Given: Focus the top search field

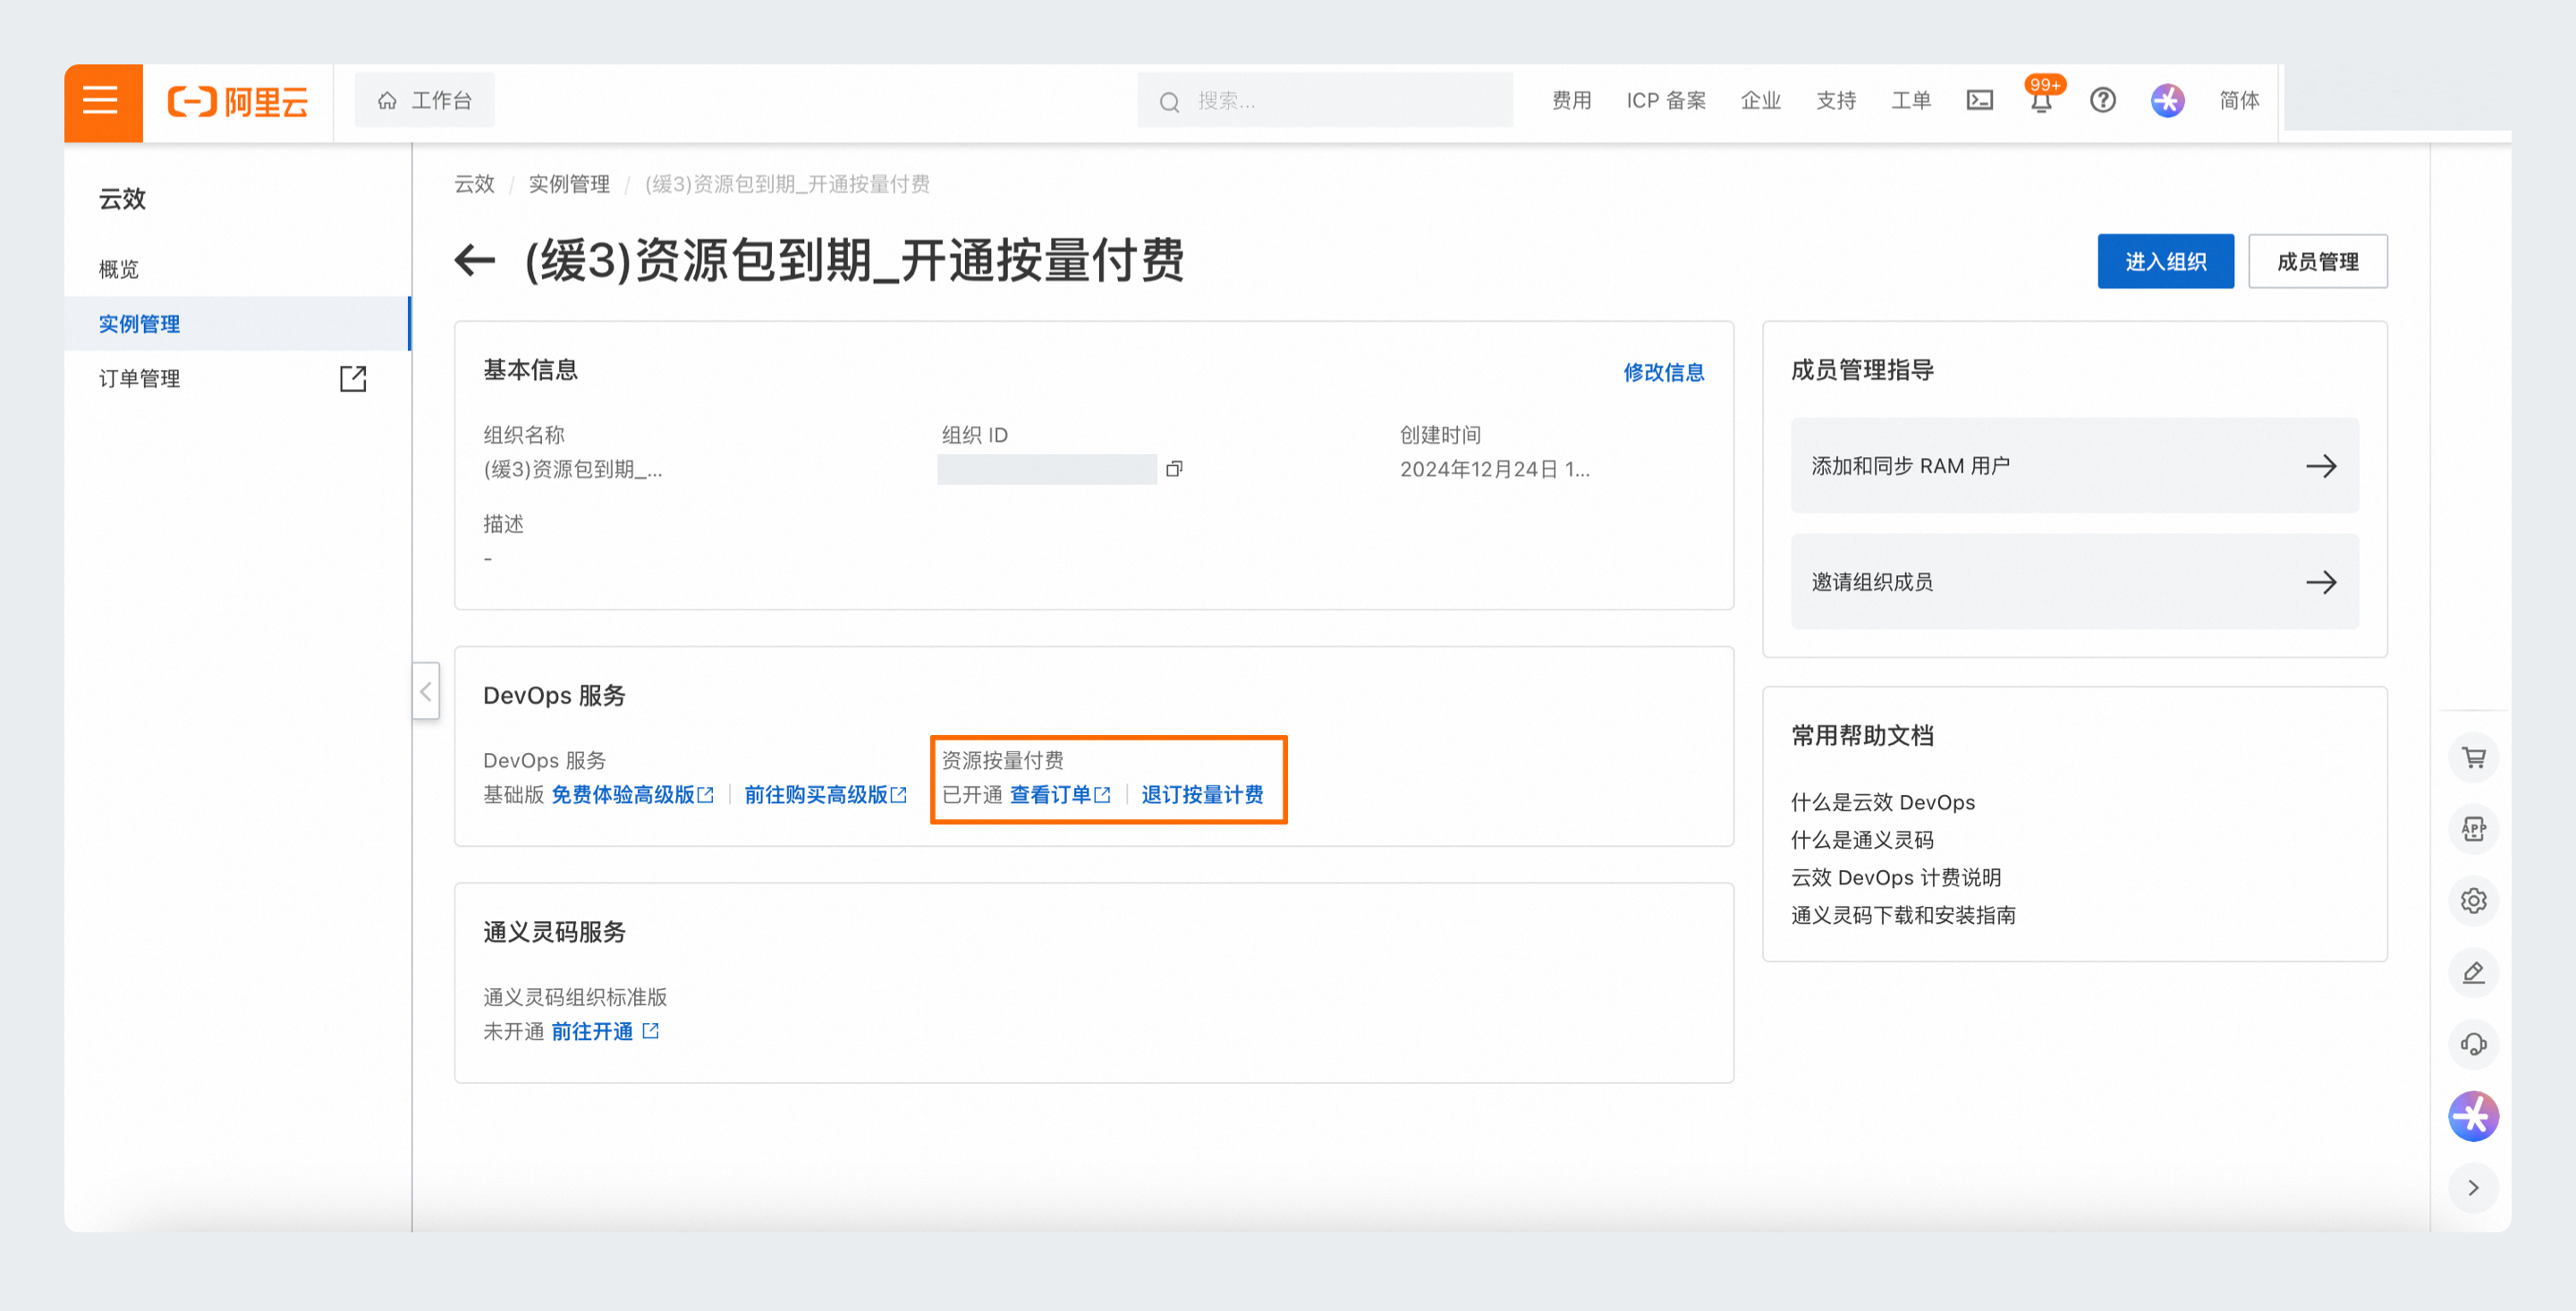Looking at the screenshot, I should 1324,100.
